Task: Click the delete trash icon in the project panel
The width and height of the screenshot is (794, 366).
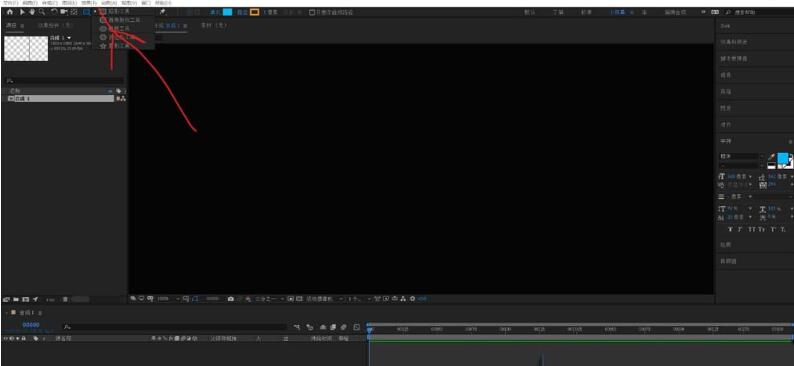Action: pyautogui.click(x=66, y=300)
